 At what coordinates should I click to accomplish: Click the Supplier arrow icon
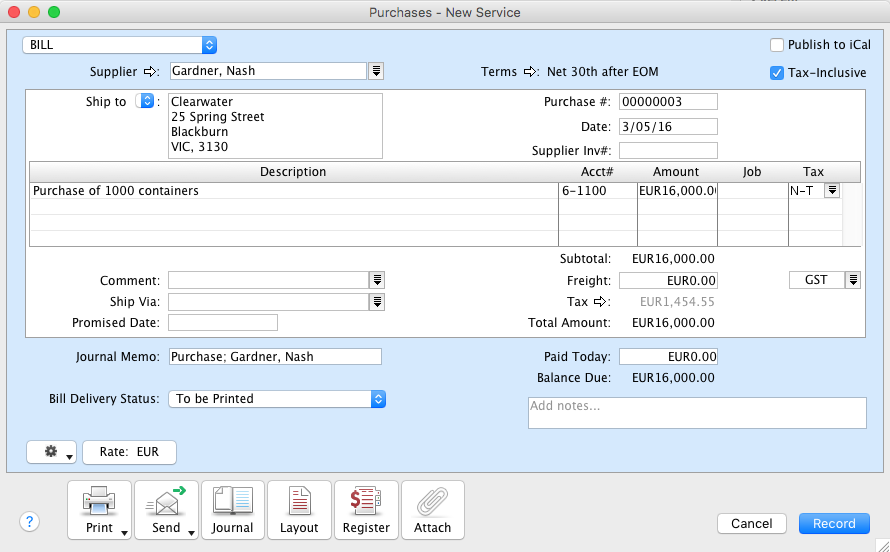click(152, 72)
